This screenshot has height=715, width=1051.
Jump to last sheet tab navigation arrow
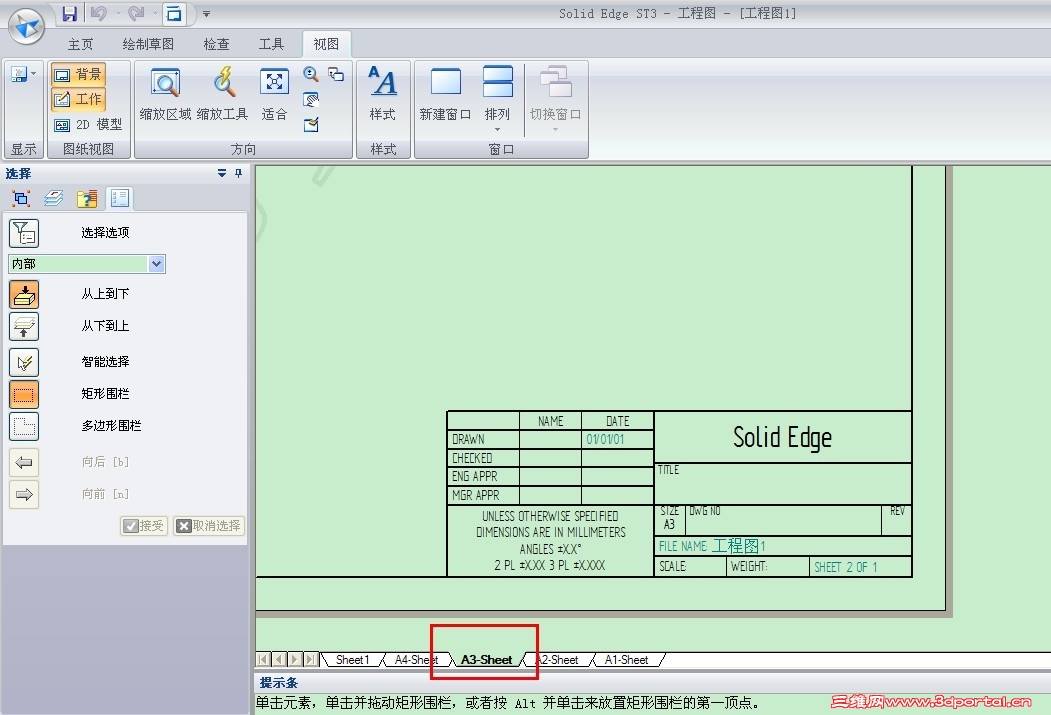click(x=310, y=659)
